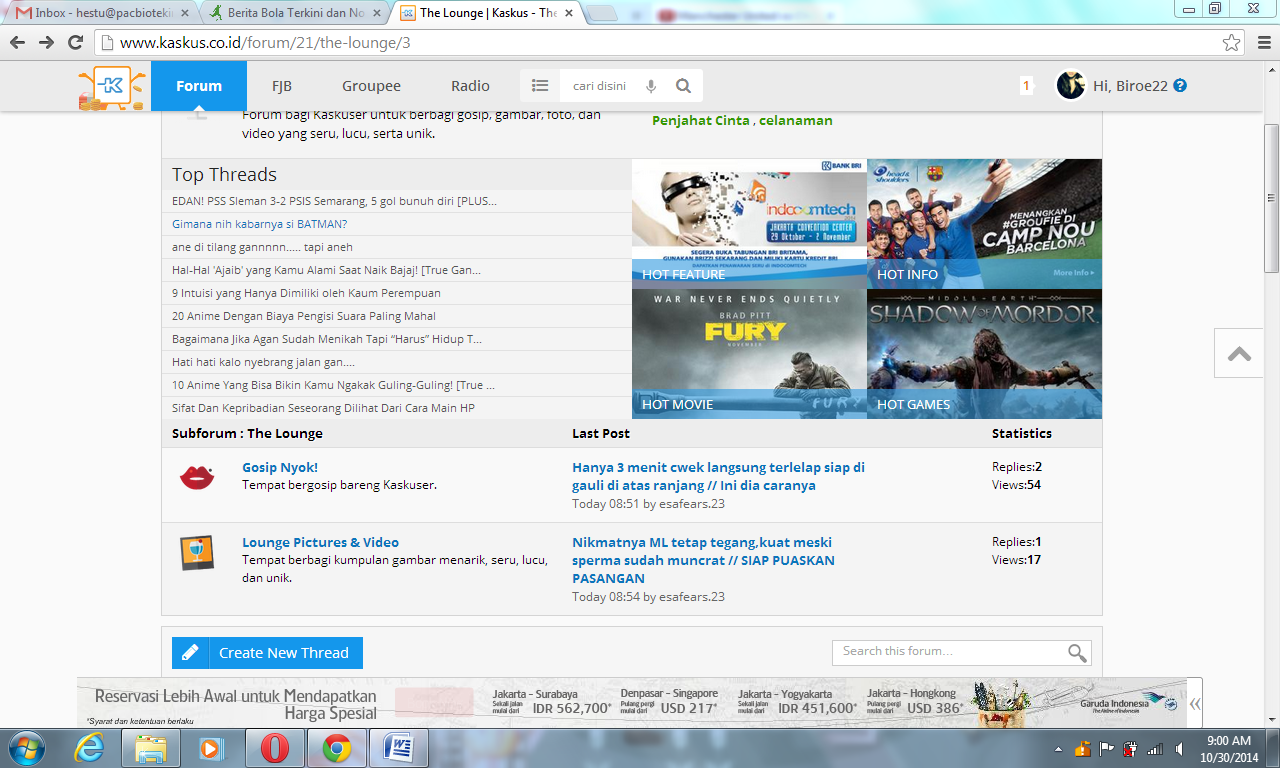Click the Gosip Nyok lips icon

coord(197,477)
